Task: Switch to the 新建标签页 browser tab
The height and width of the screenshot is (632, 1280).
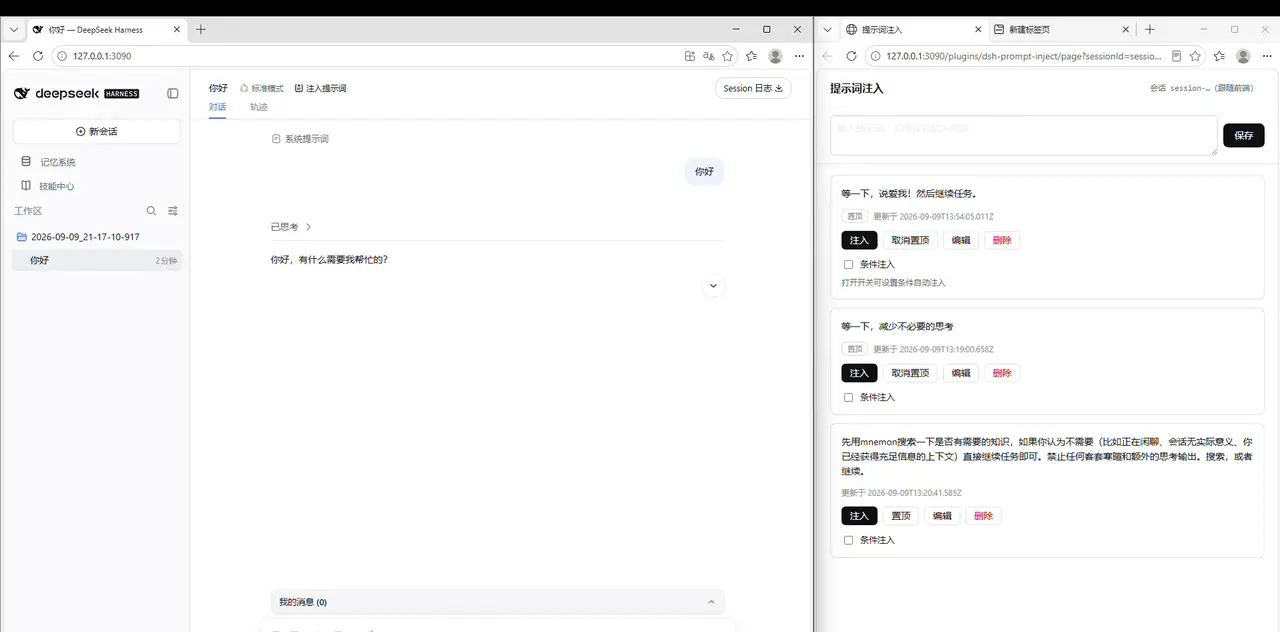Action: [1061, 30]
